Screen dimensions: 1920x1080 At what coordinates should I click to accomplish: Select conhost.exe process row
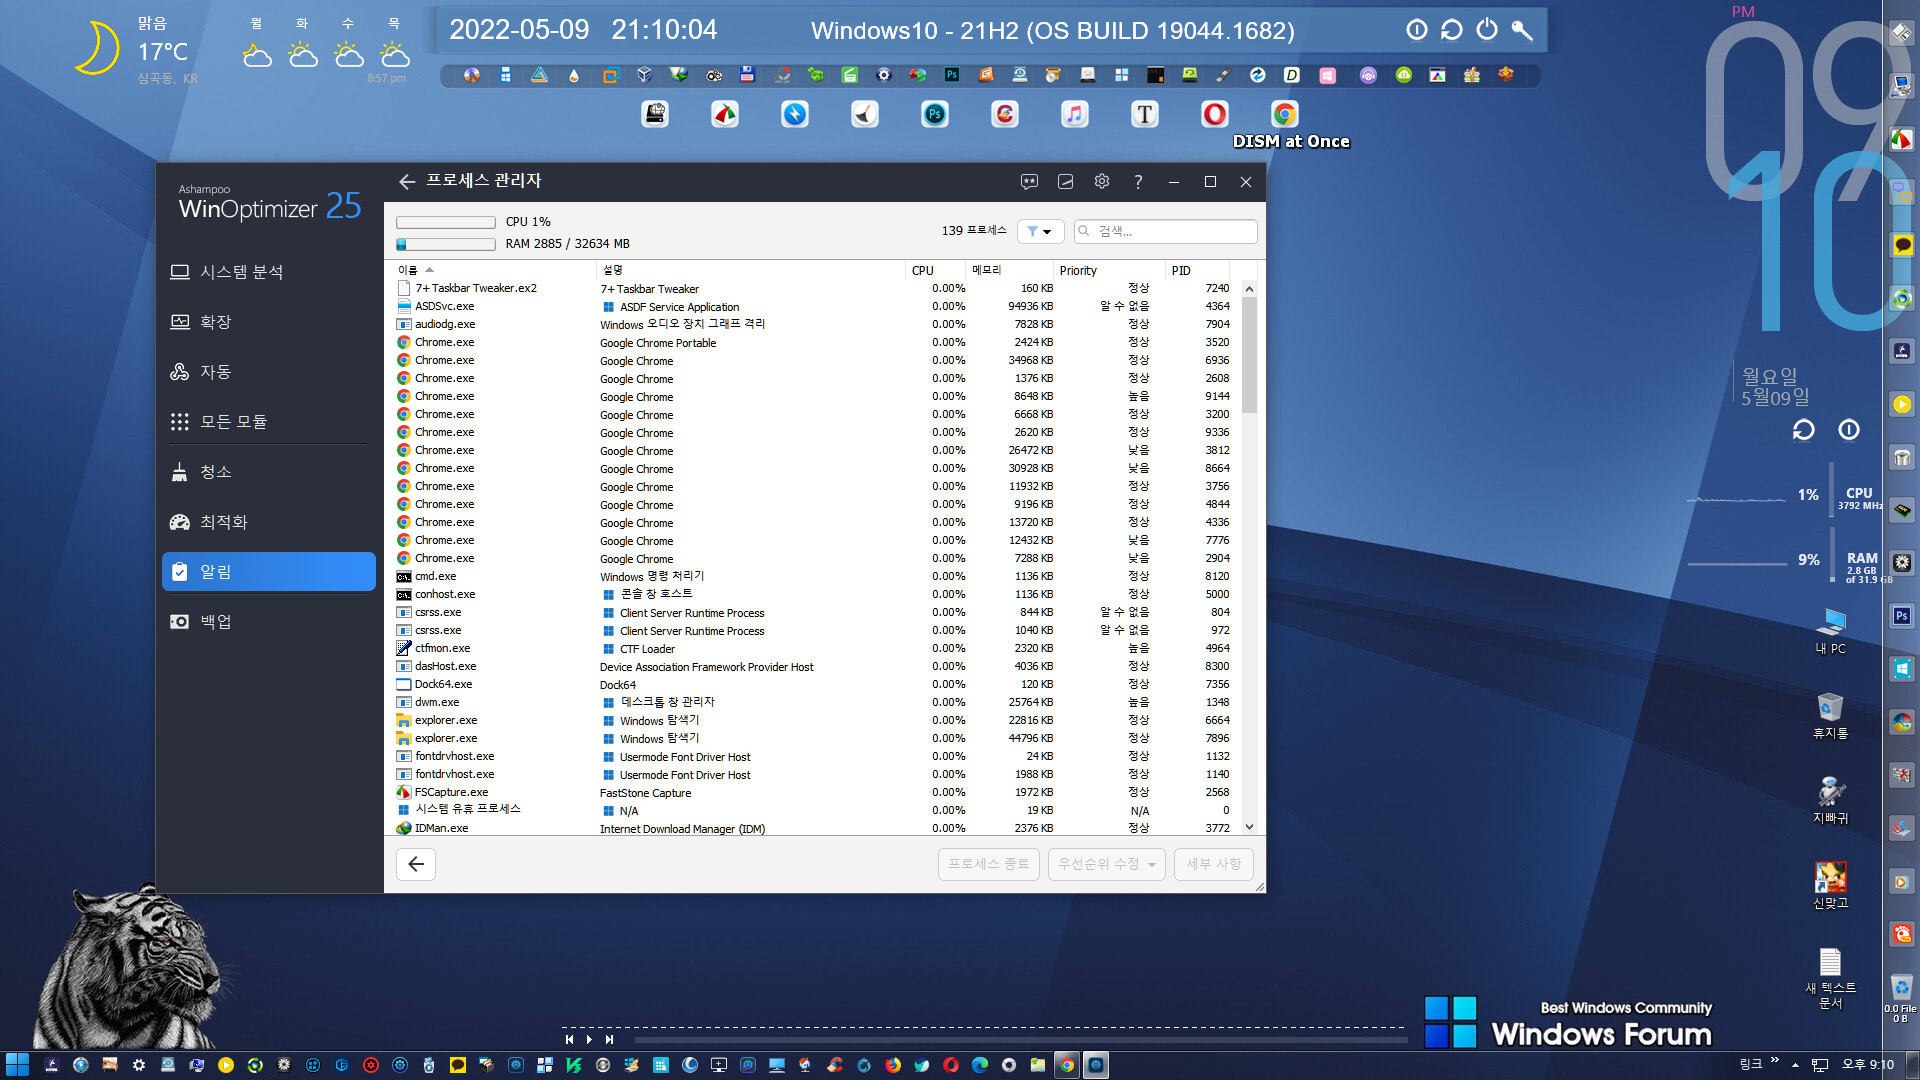click(x=814, y=594)
